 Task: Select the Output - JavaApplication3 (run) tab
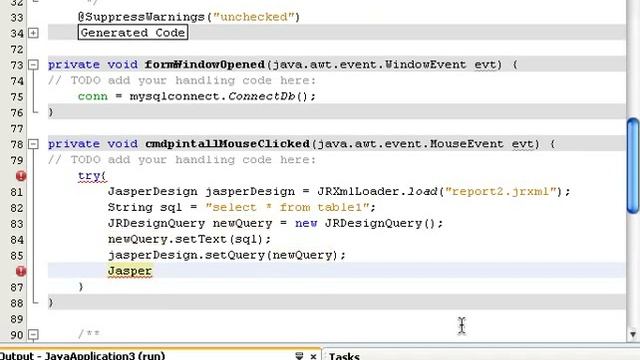coord(82,356)
